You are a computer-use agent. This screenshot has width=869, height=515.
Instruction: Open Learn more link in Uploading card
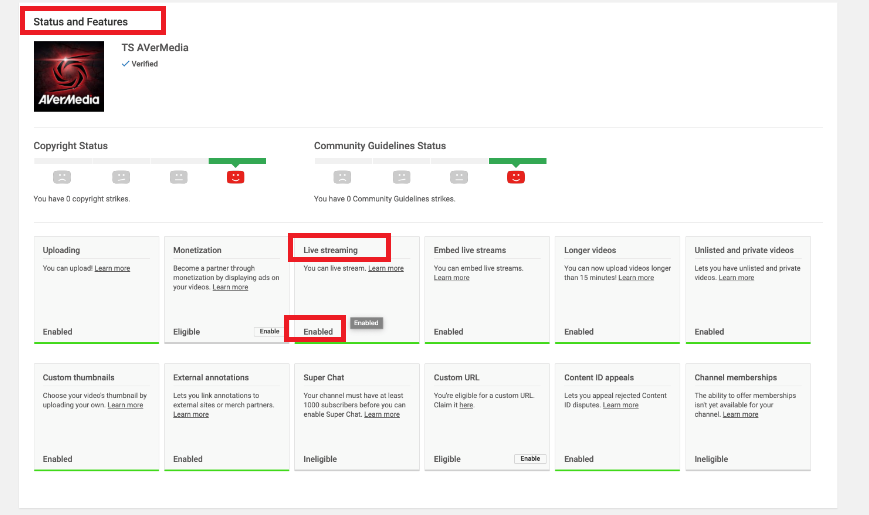click(x=113, y=268)
